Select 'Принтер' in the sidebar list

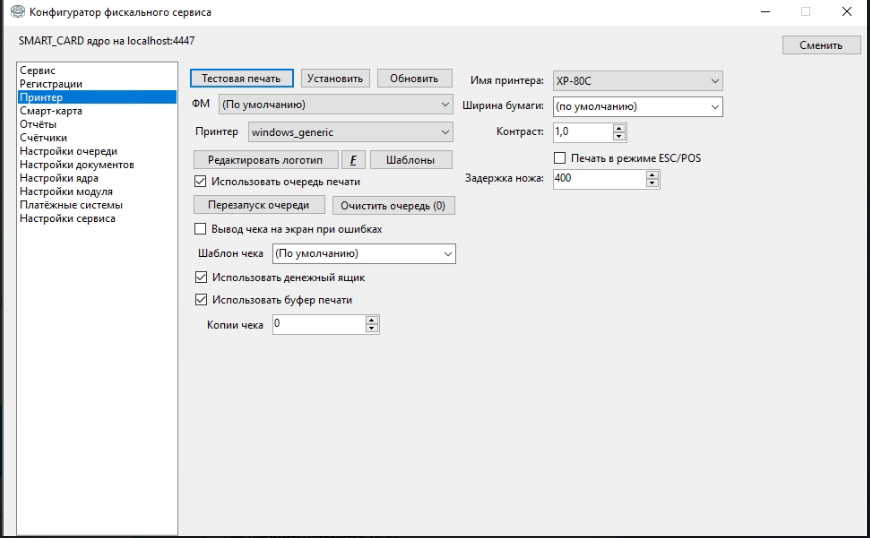pos(97,97)
